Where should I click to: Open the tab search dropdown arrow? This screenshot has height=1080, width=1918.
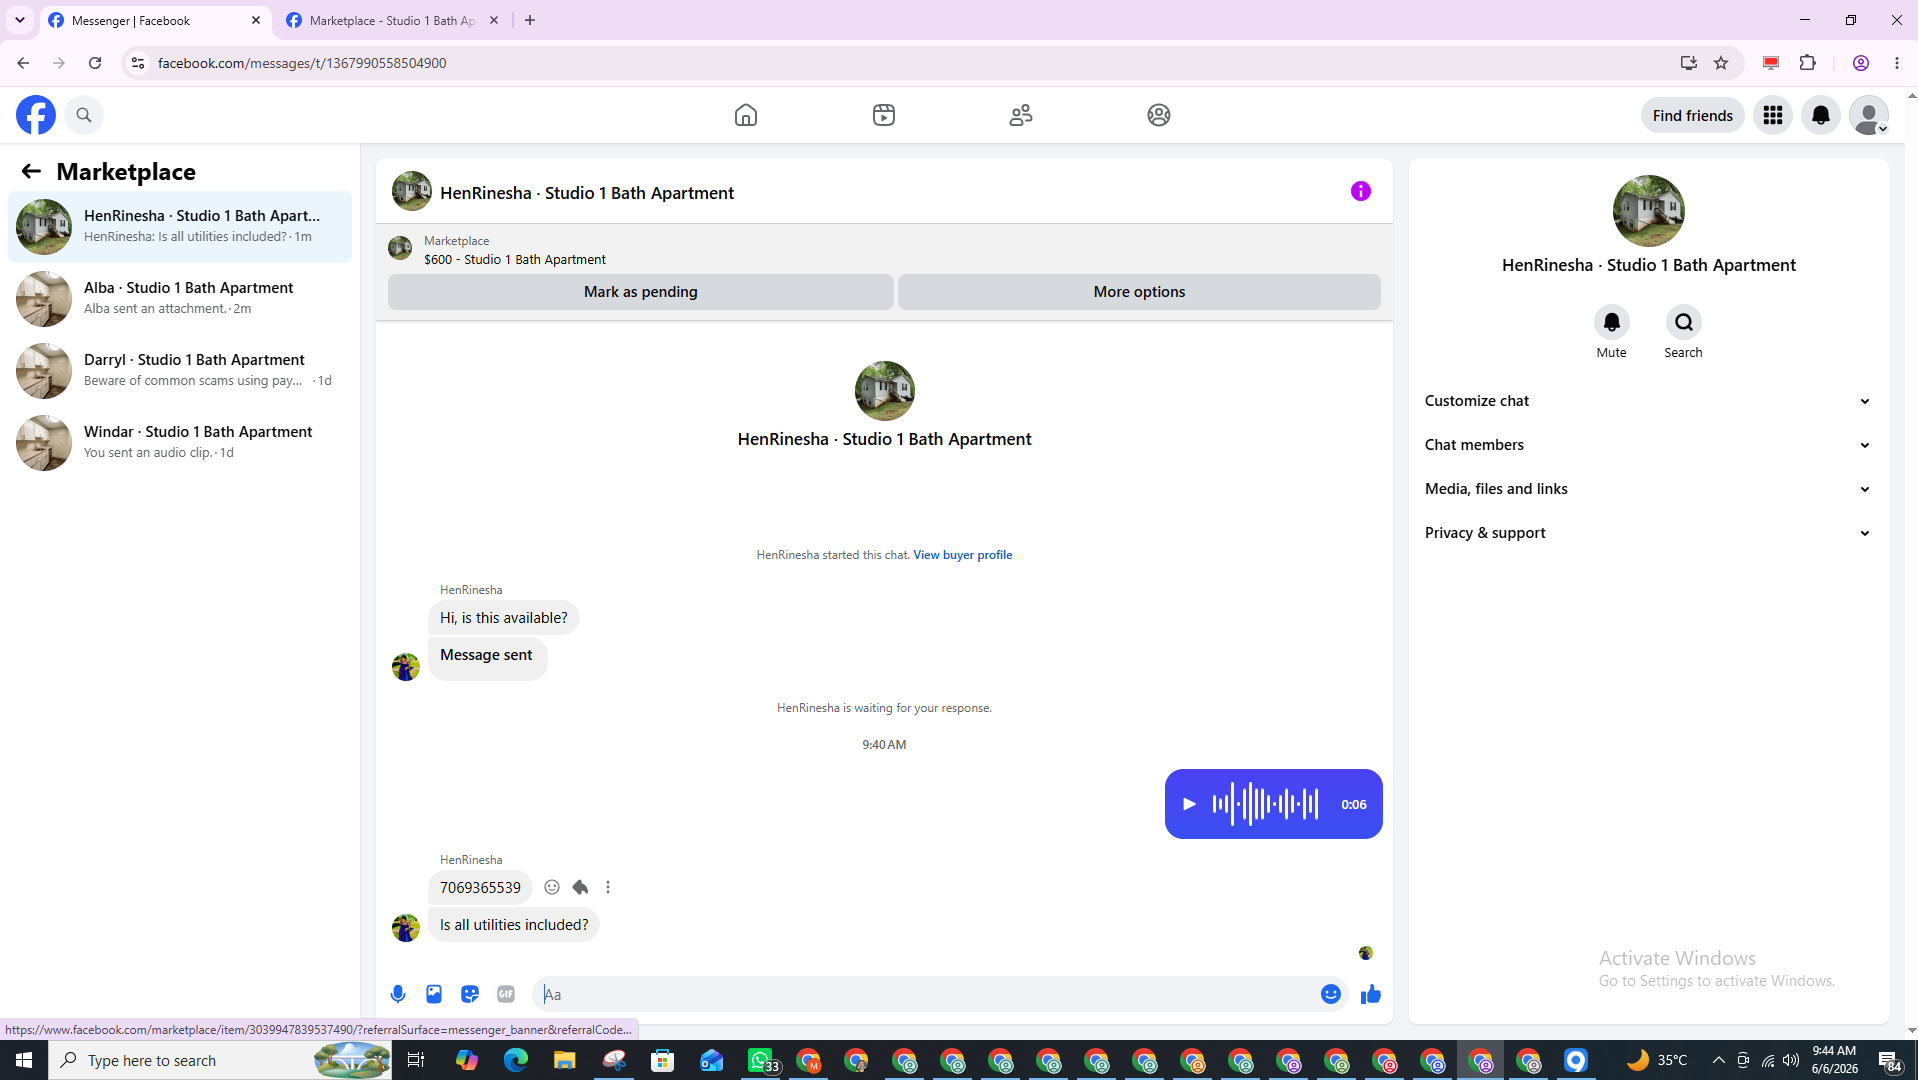pyautogui.click(x=20, y=20)
